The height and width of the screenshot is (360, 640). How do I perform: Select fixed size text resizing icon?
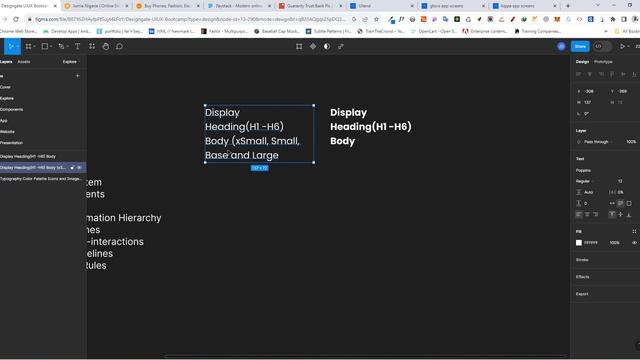(x=629, y=203)
